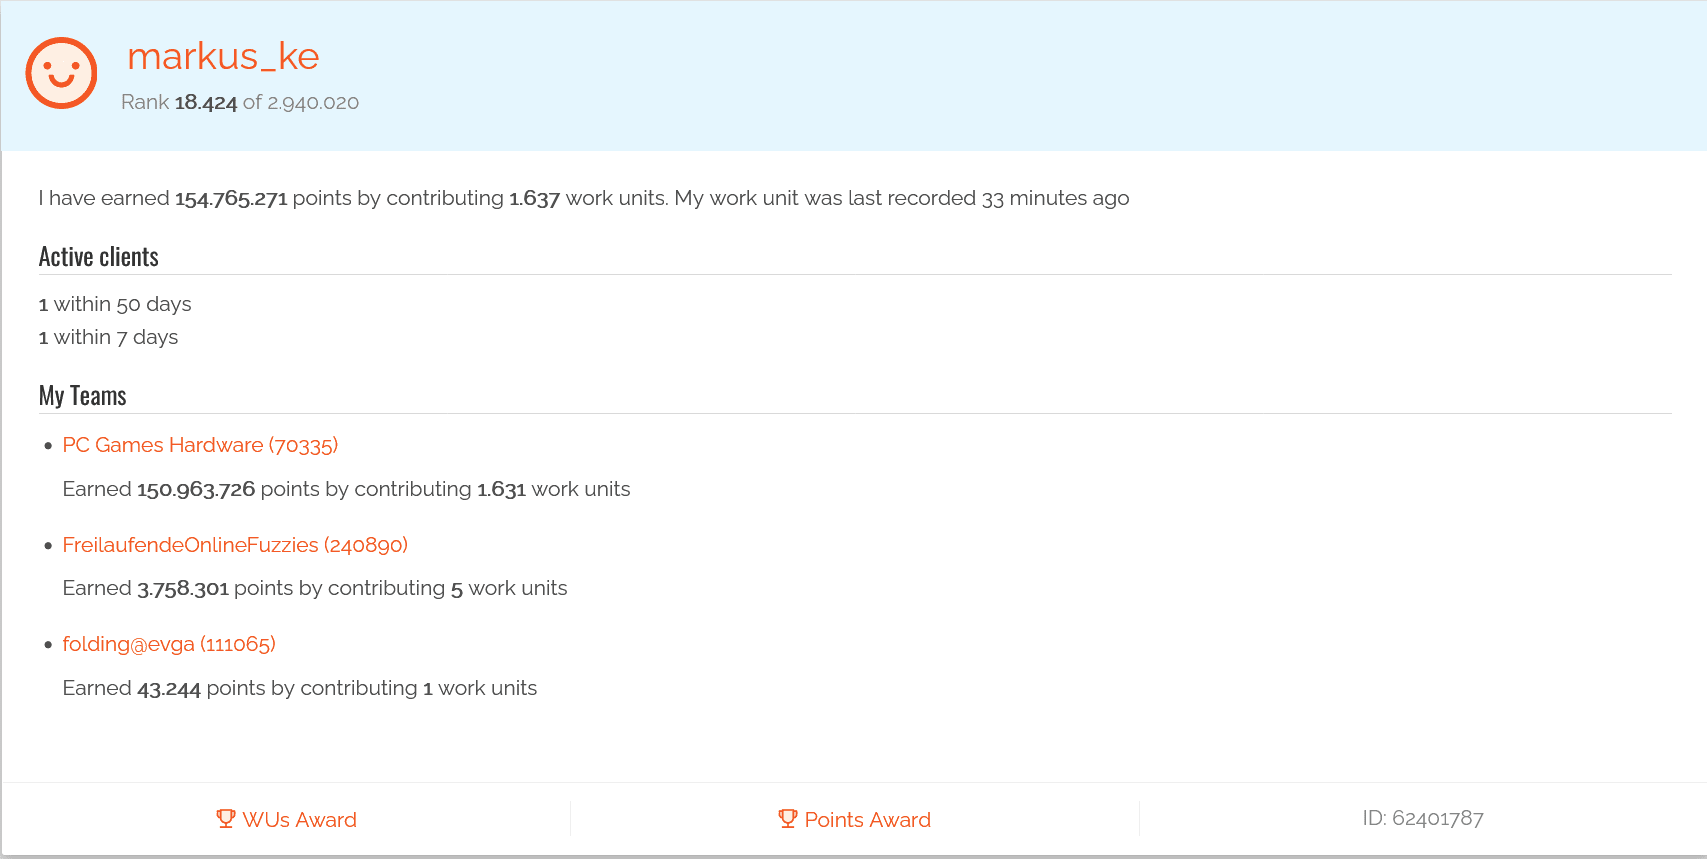Click the '1 within 7 days' line
1707x859 pixels.
[x=109, y=337]
